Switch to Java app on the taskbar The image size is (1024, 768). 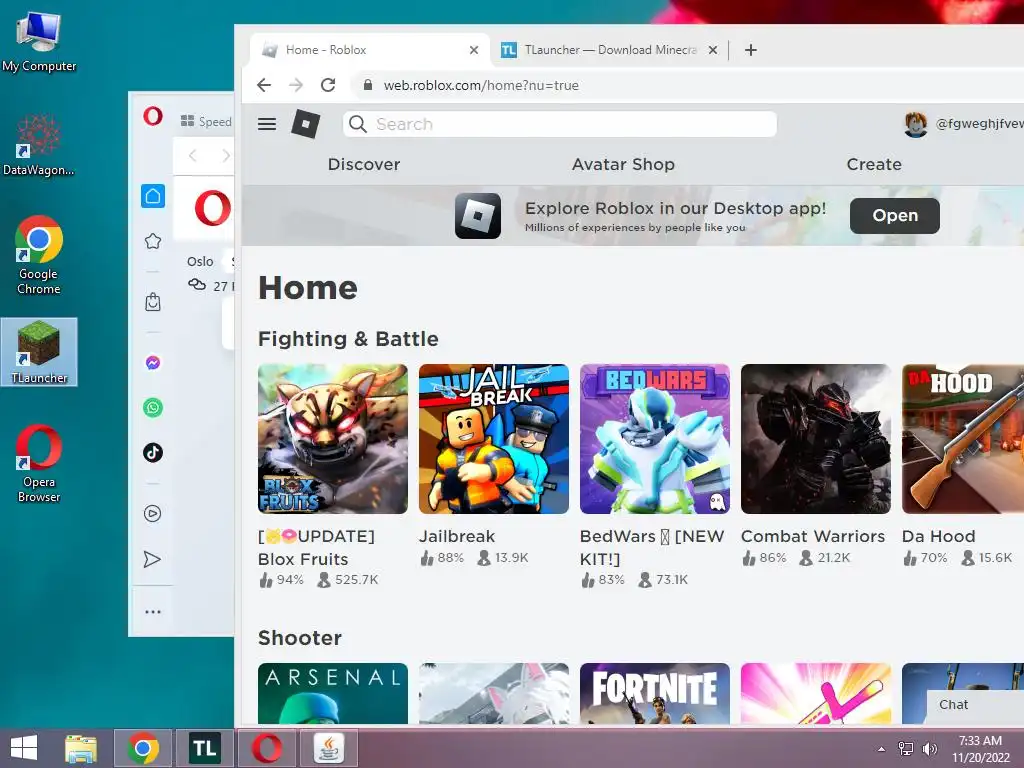[x=329, y=748]
